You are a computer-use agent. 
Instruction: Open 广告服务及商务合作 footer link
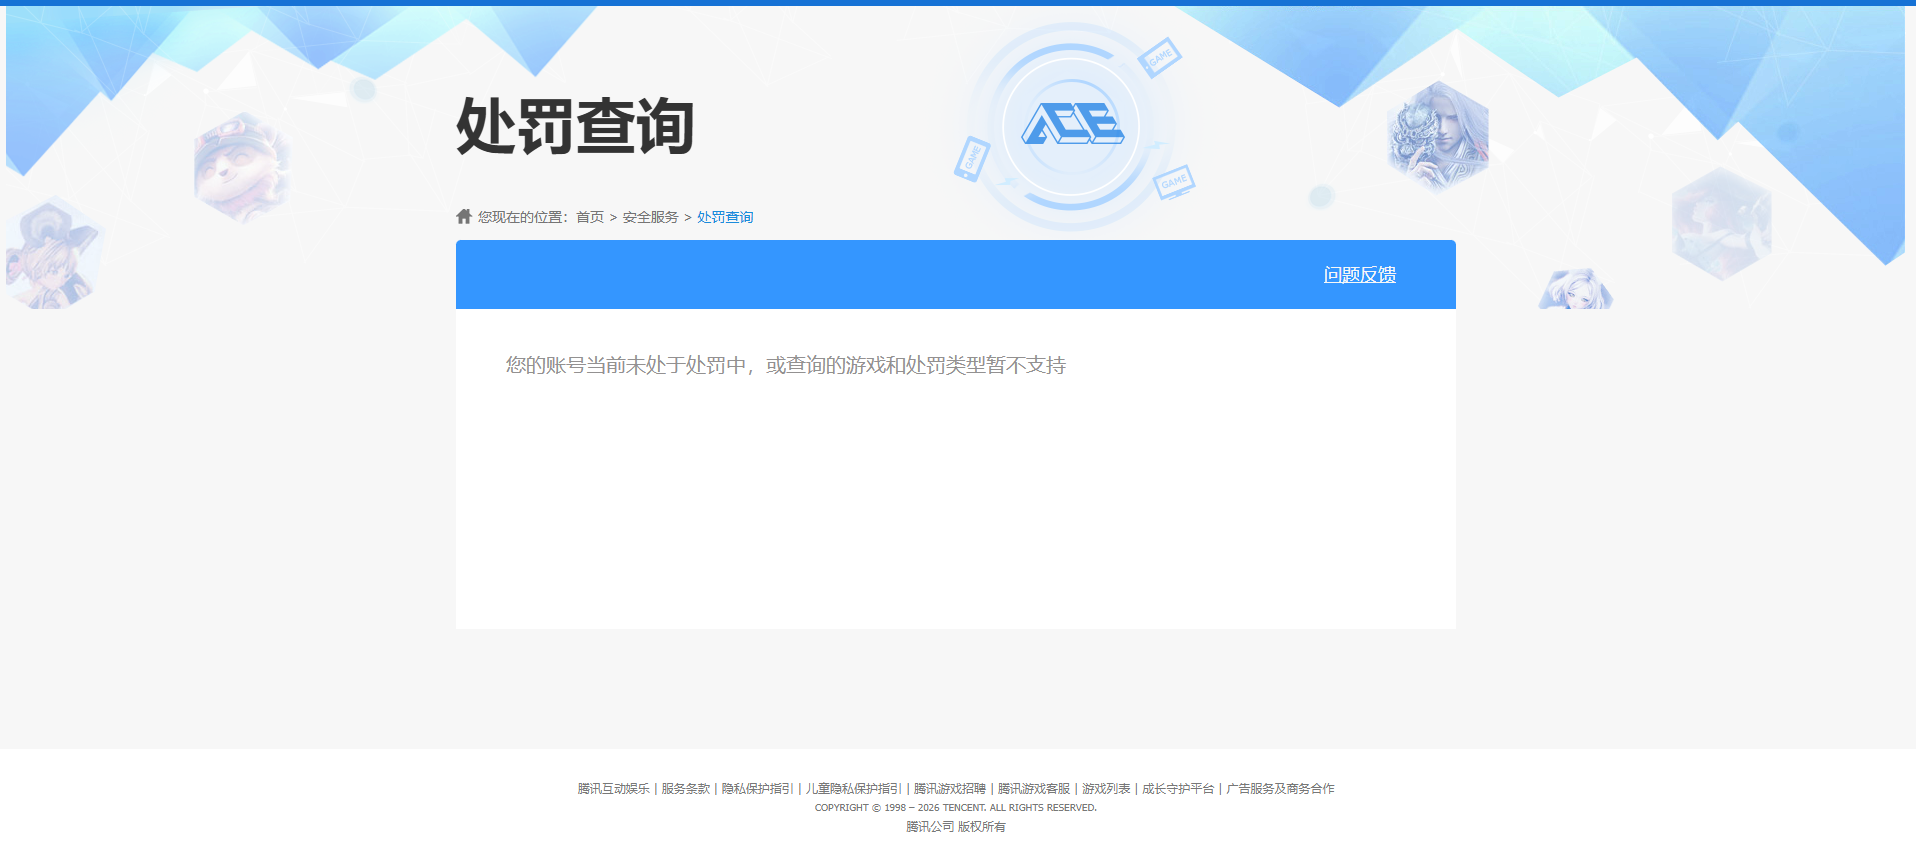click(1280, 789)
